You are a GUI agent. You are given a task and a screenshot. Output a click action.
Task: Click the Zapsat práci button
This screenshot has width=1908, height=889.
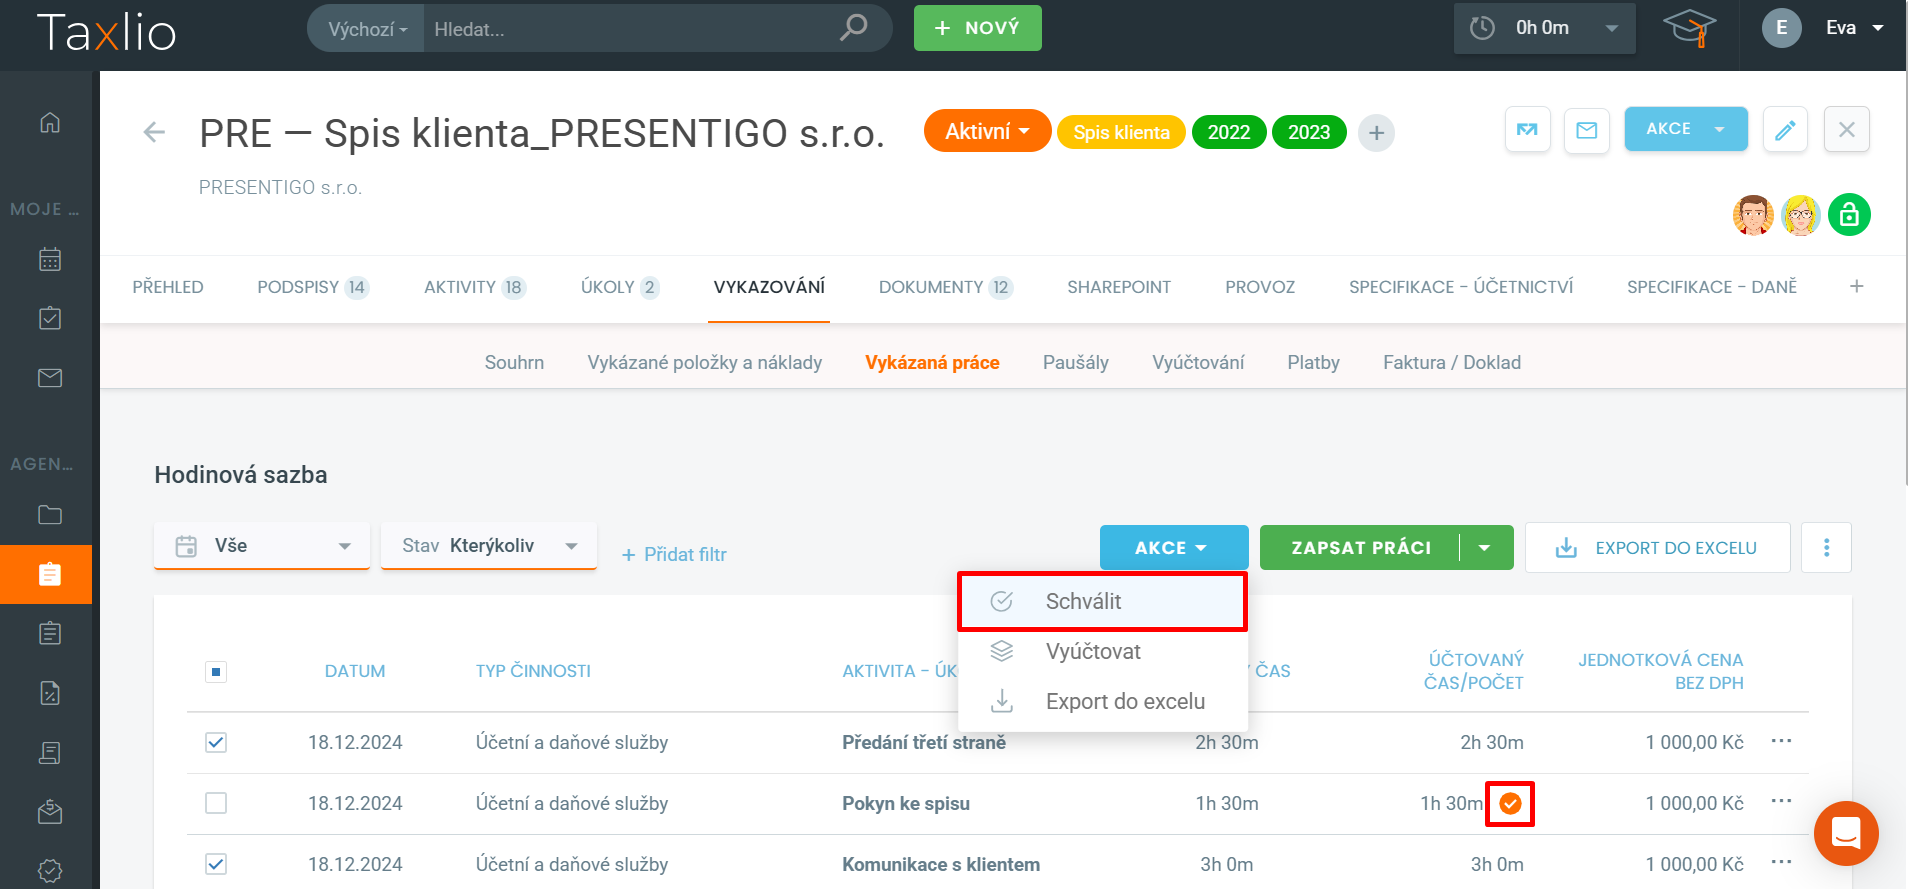[1361, 548]
